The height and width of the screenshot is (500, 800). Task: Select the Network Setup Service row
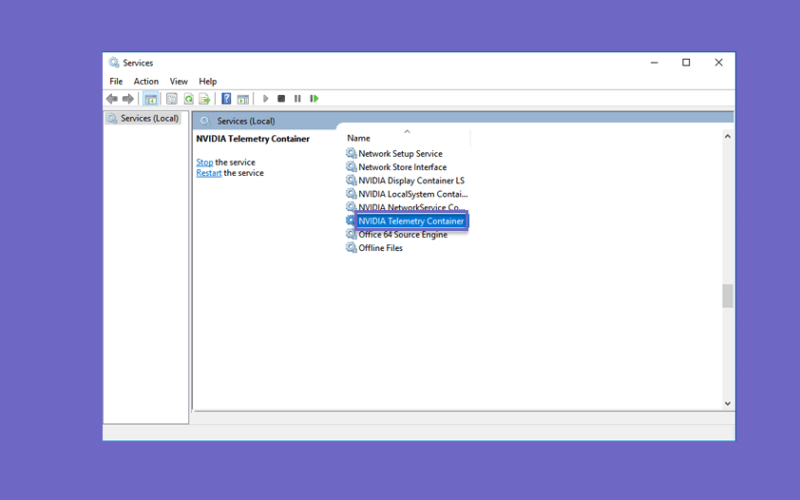tap(400, 154)
